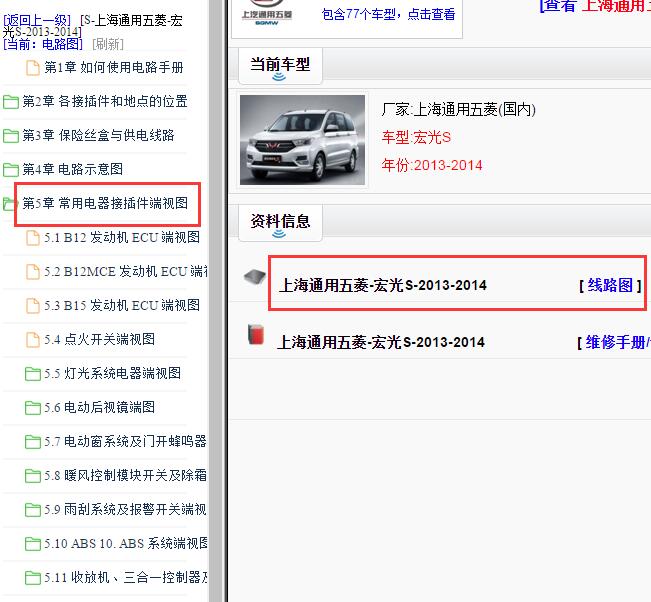Click the 宏光S car thumbnail image
Image resolution: width=651 pixels, height=602 pixels.
(302, 140)
